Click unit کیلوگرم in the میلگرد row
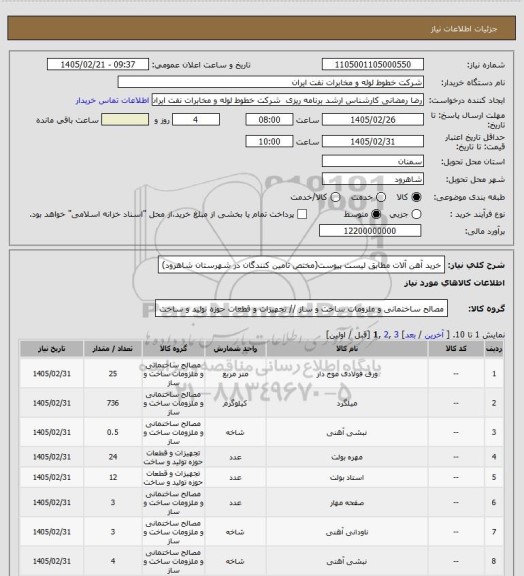 (235, 403)
